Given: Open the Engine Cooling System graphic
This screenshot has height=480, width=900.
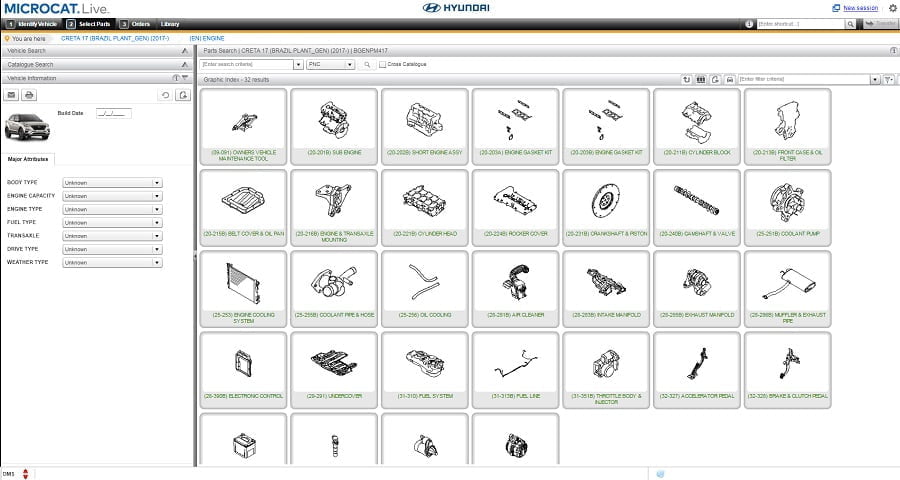Looking at the screenshot, I should coord(243,289).
